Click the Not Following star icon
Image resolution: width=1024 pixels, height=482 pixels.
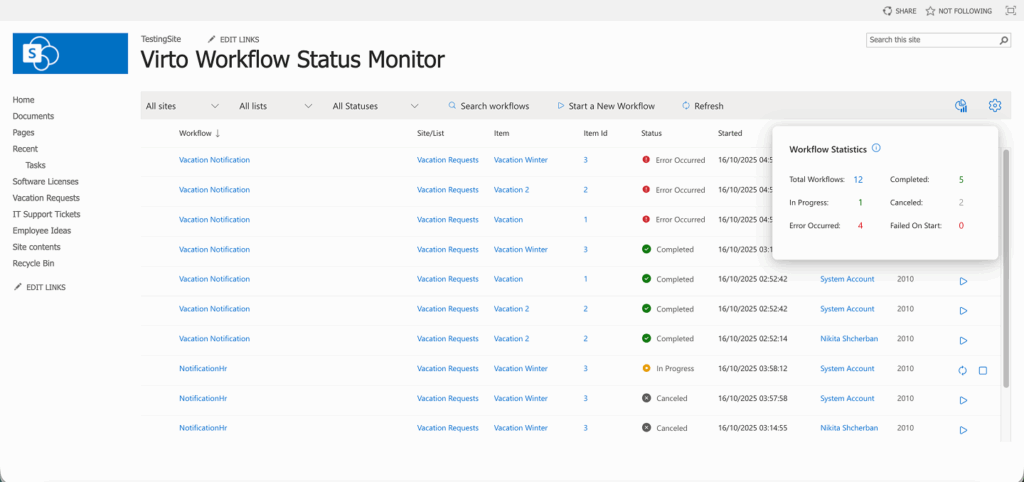tap(931, 11)
